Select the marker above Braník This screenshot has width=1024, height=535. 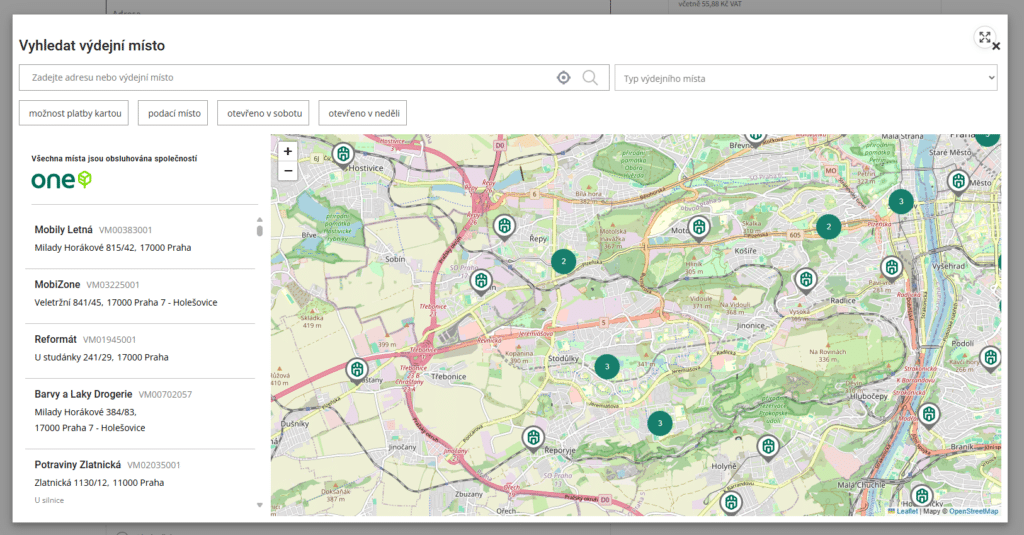click(x=929, y=415)
